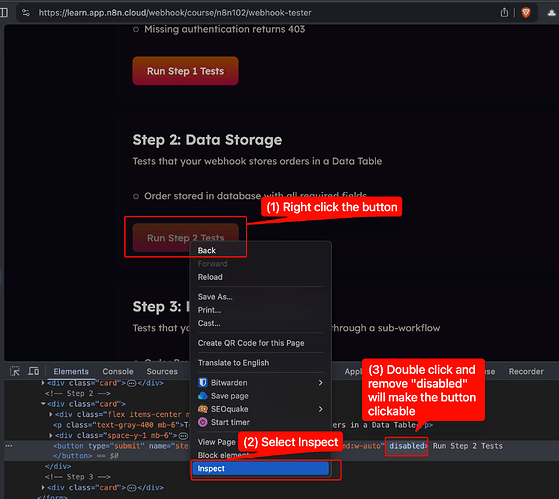559x499 pixels.
Task: Click the private window icon at top right
Action: pos(552,13)
